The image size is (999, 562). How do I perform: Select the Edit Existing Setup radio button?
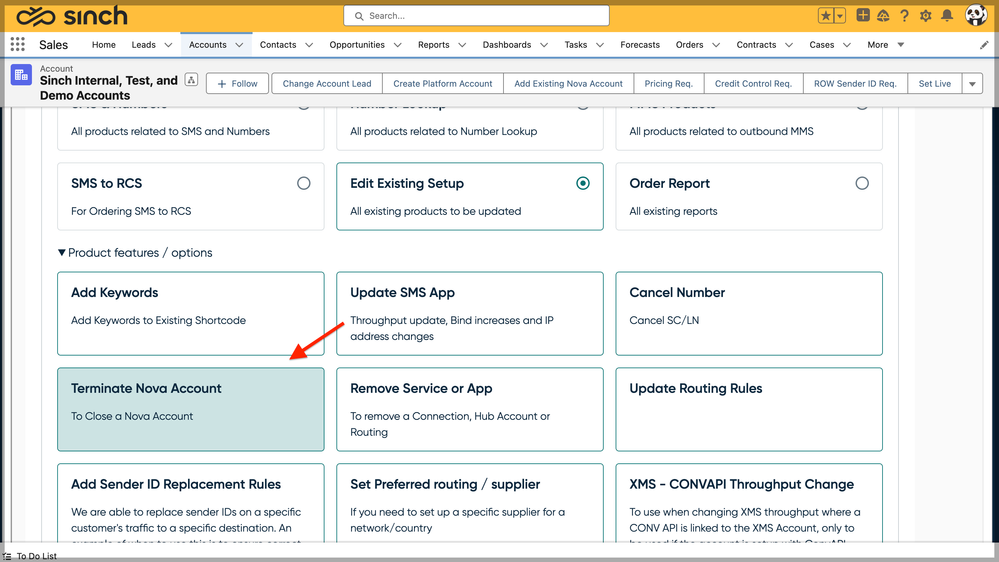[583, 184]
